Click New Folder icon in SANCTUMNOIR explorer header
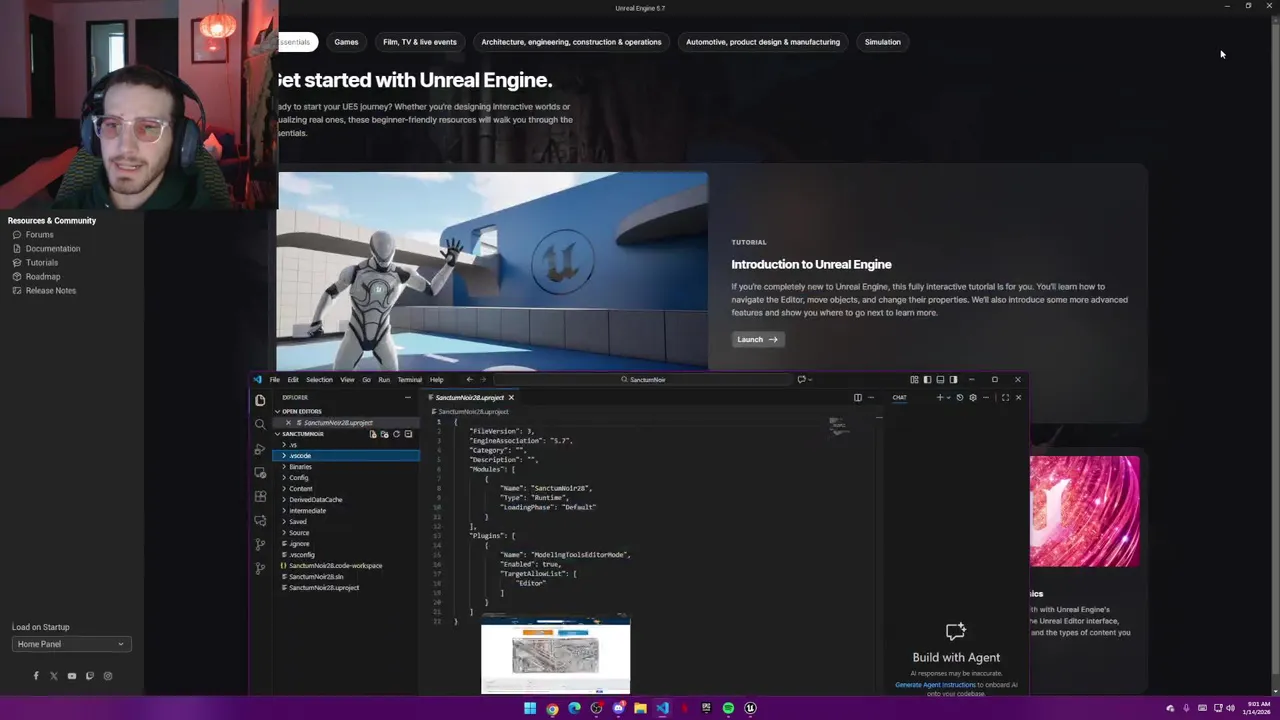 tap(384, 434)
